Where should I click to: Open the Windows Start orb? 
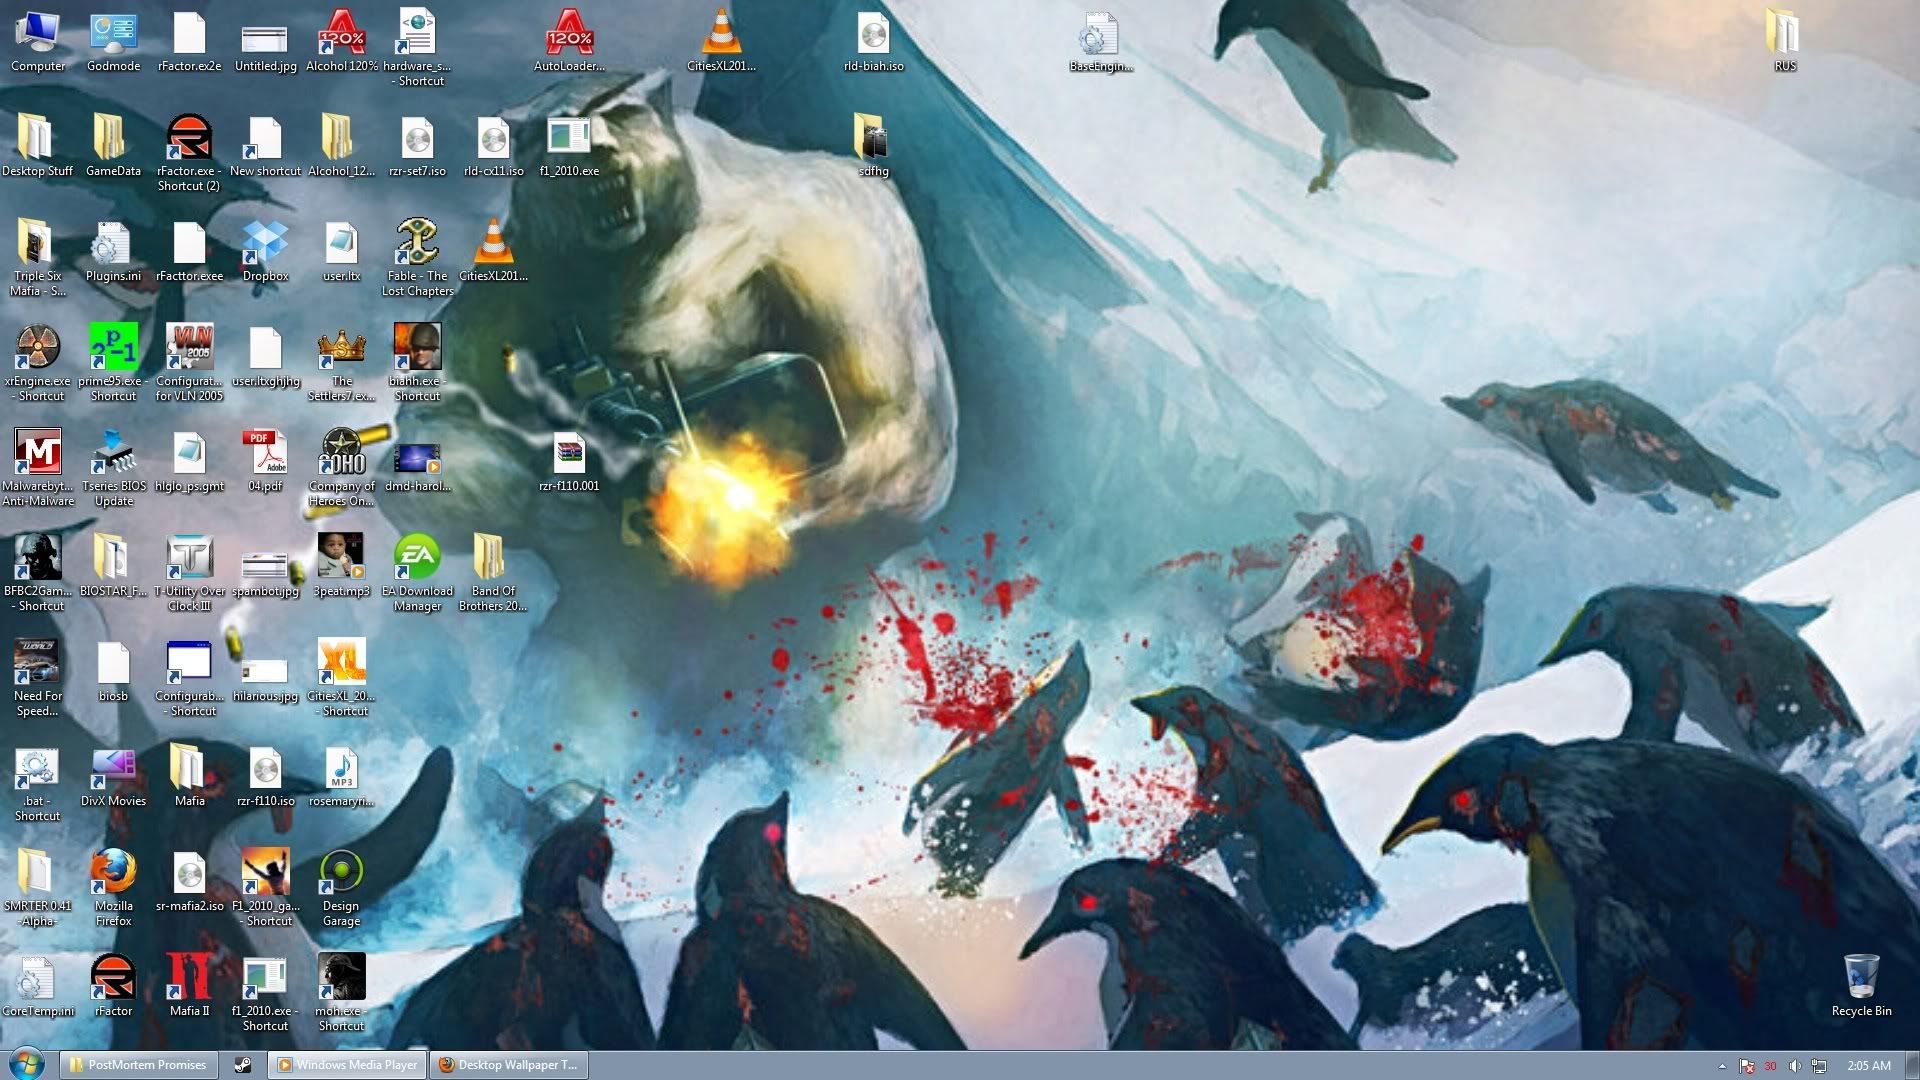pos(27,1064)
